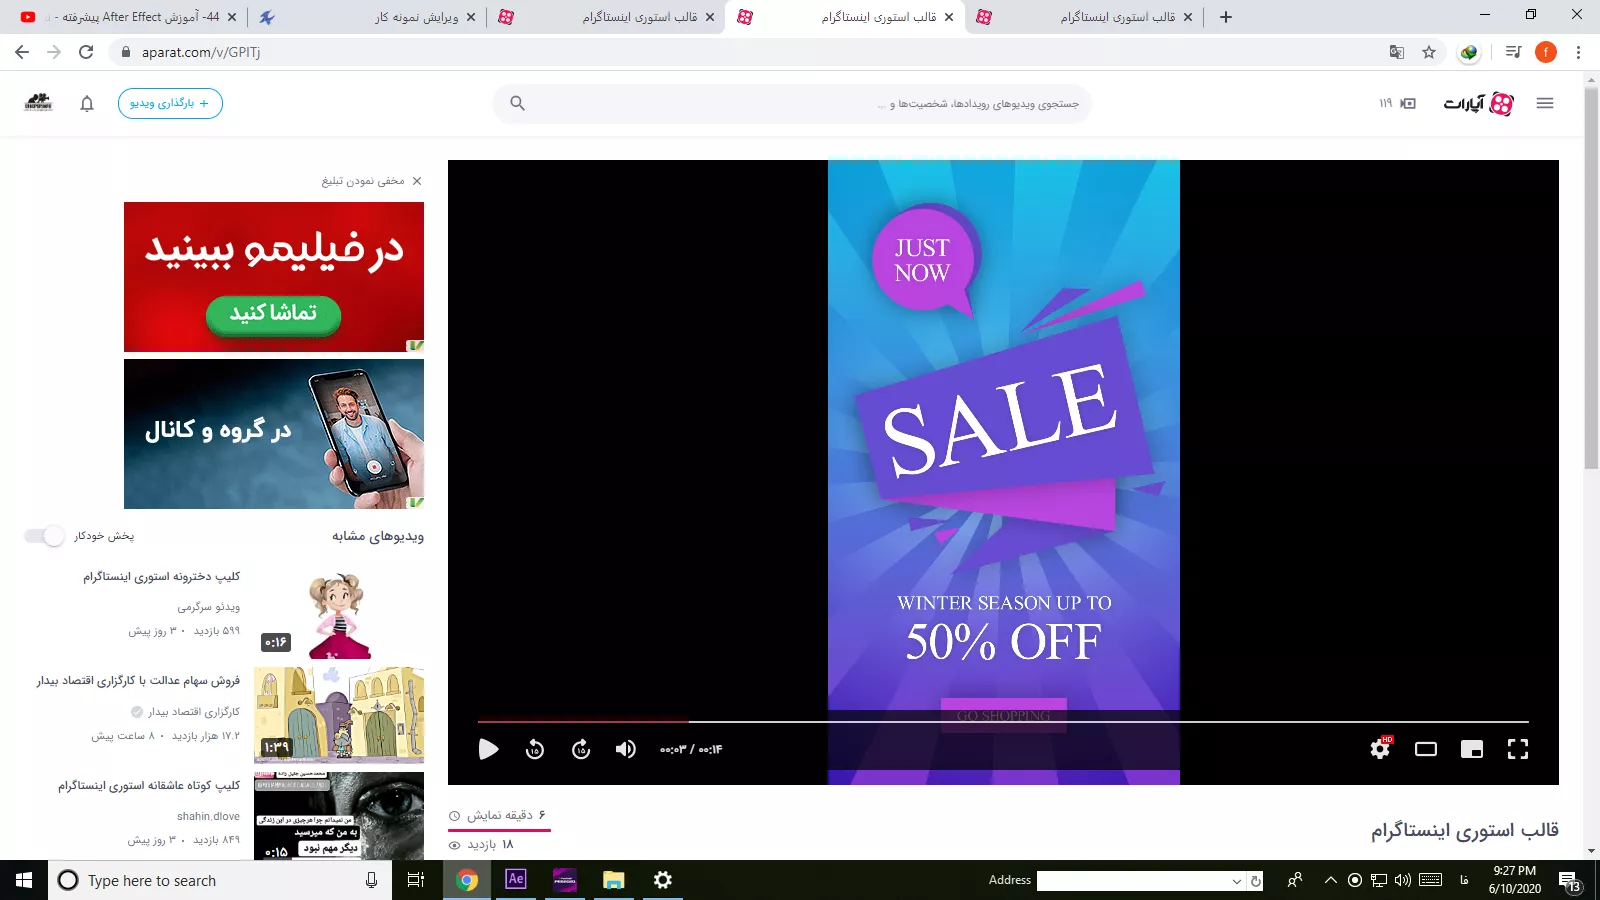Open the romantic Instagram story clip title
1600x900 pixels.
(x=148, y=786)
